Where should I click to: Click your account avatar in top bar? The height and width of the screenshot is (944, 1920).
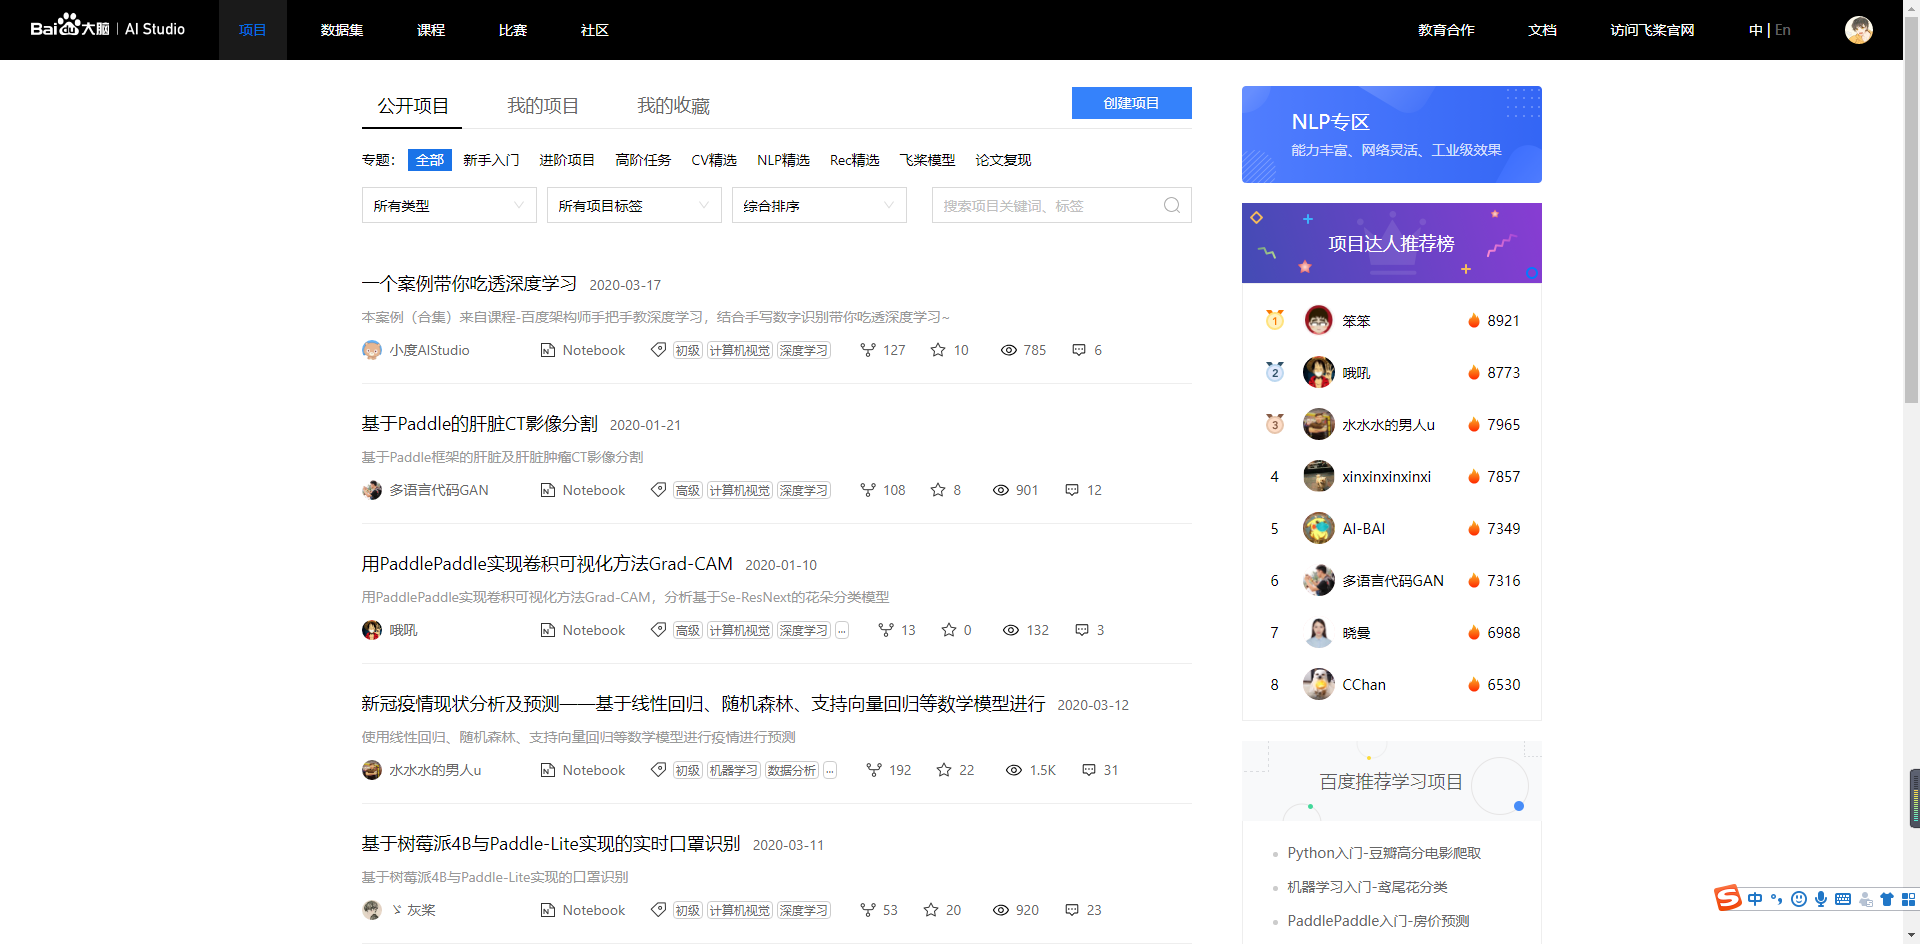(1859, 29)
